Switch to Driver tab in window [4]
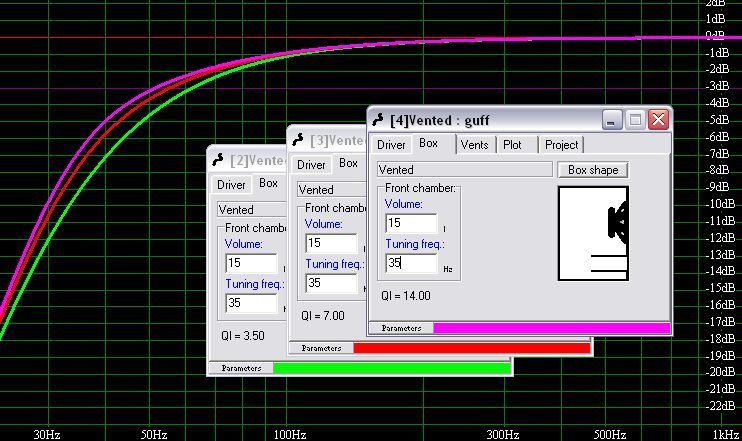 [x=391, y=145]
